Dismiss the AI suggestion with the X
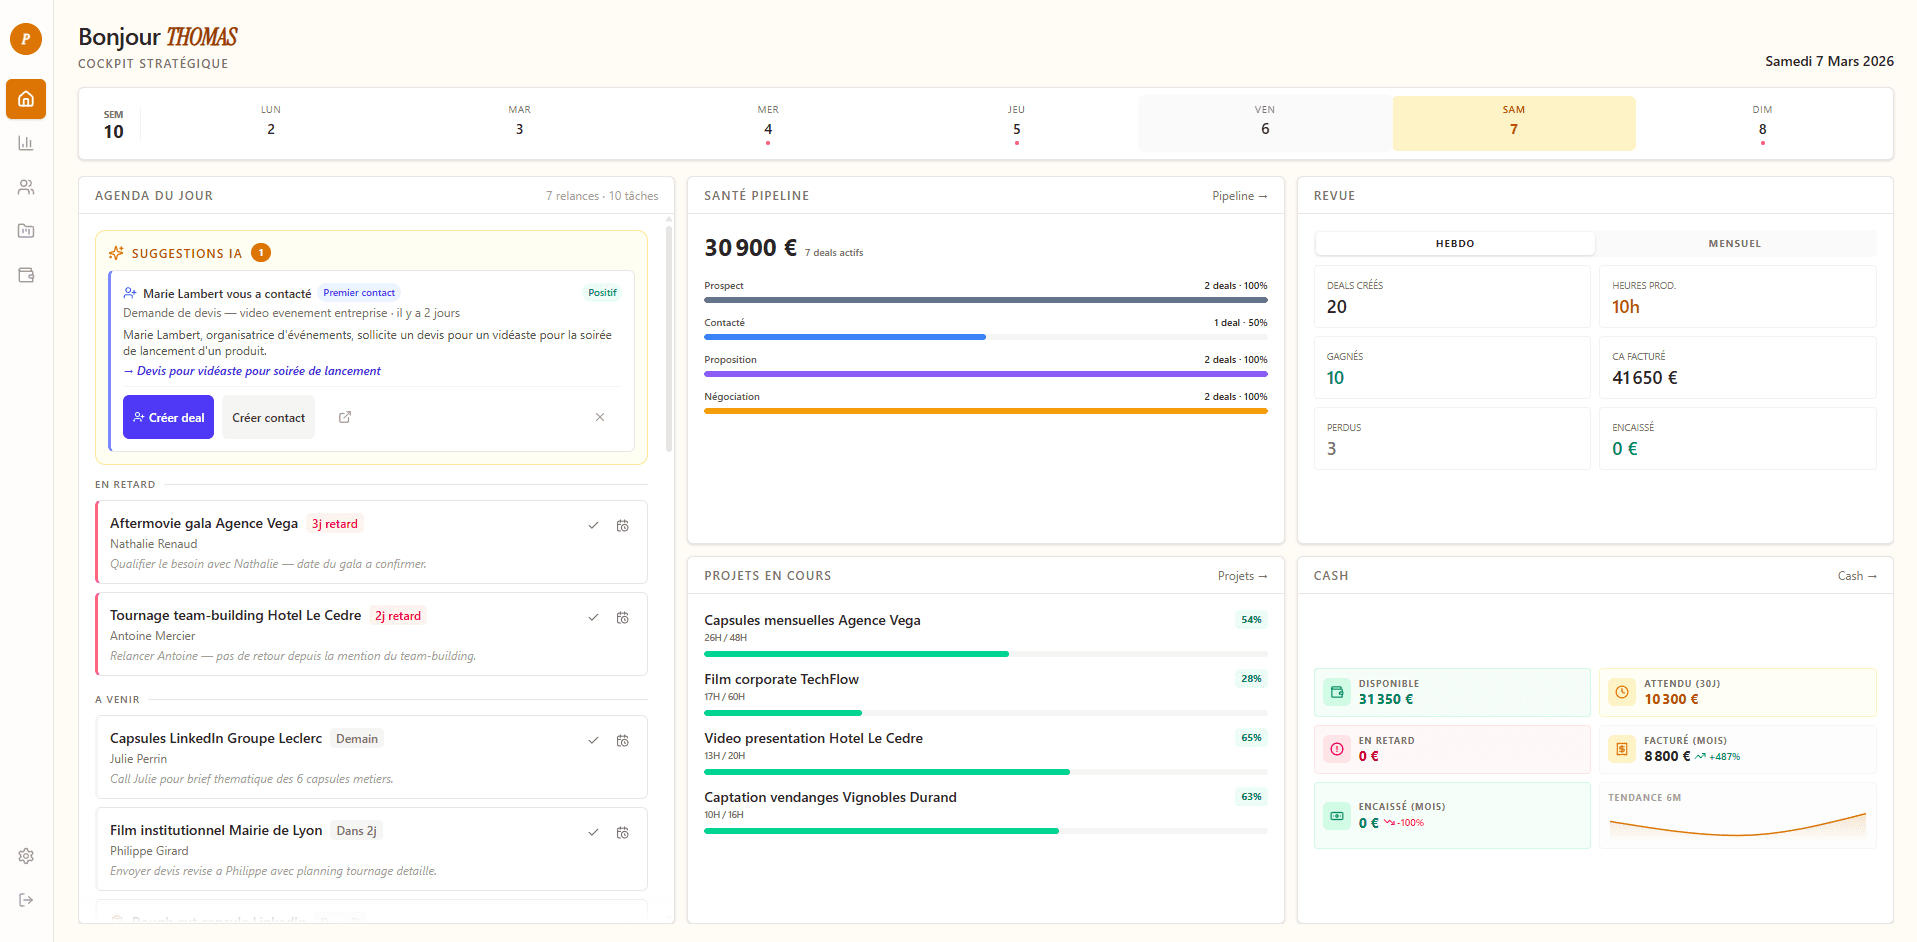Image resolution: width=1917 pixels, height=942 pixels. point(600,417)
